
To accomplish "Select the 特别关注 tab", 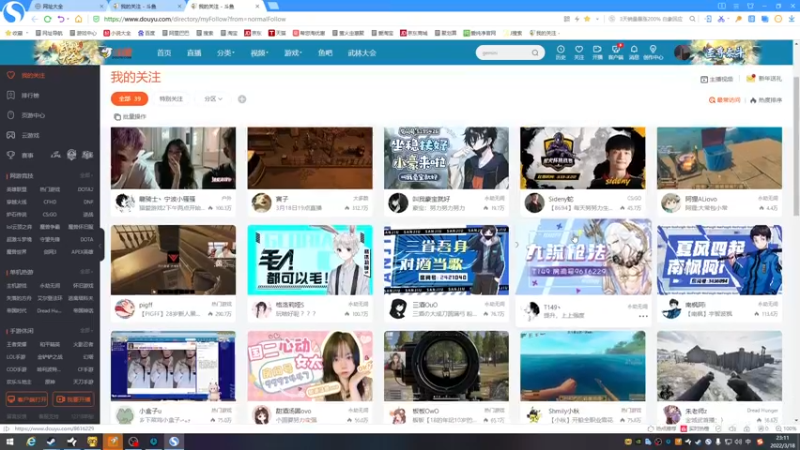I will coord(171,99).
